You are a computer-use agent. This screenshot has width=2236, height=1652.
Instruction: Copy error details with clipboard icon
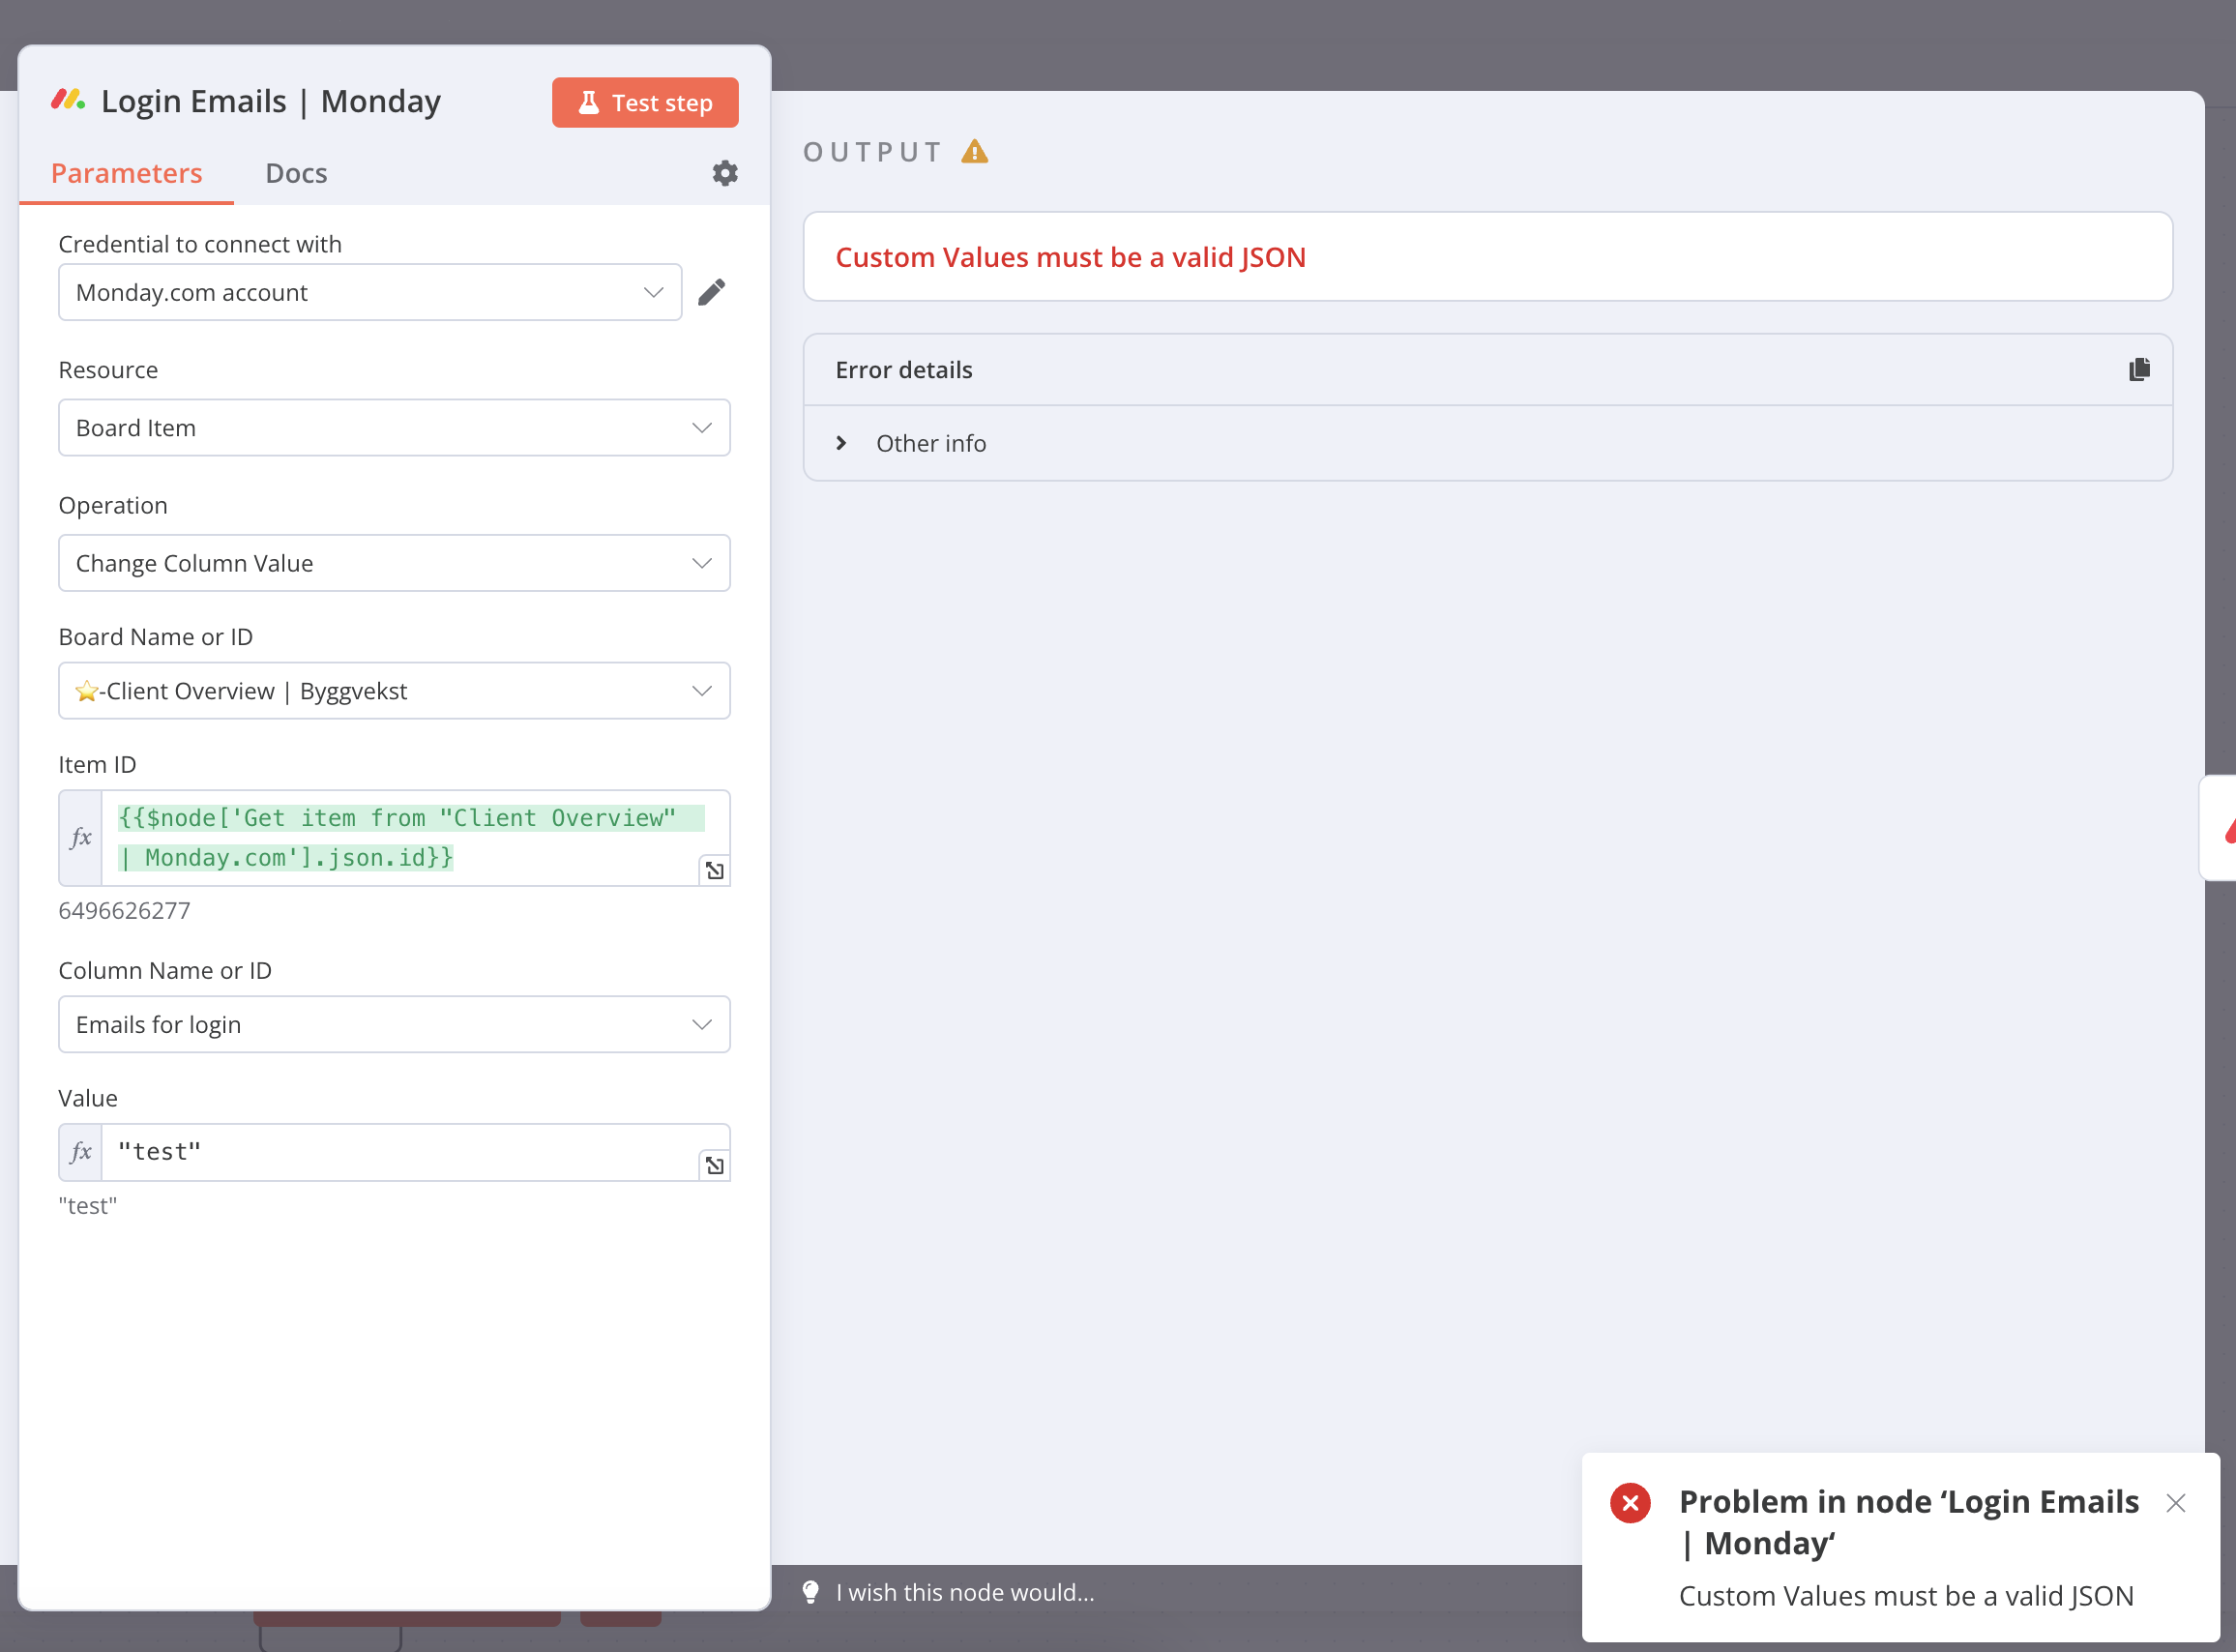[2139, 369]
